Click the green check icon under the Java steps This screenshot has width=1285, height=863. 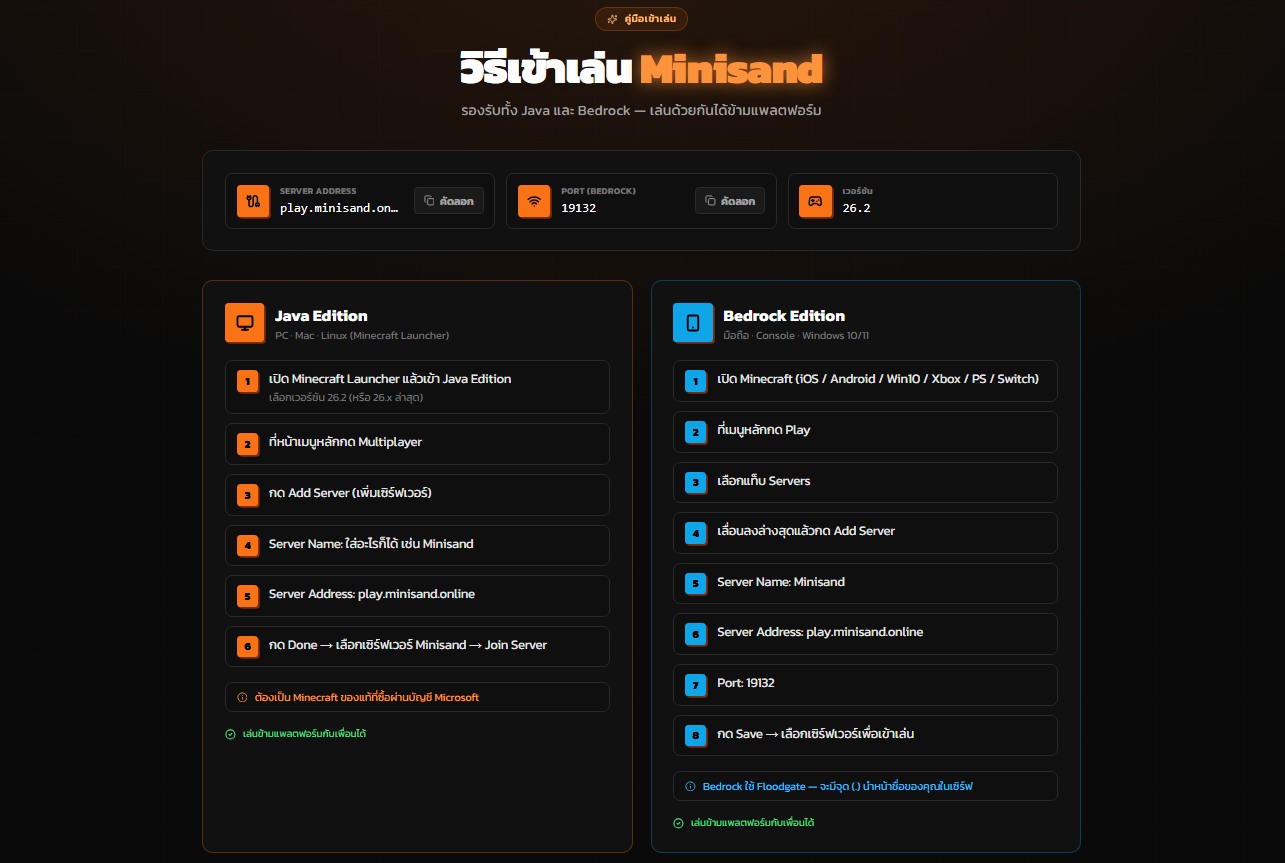(x=230, y=734)
